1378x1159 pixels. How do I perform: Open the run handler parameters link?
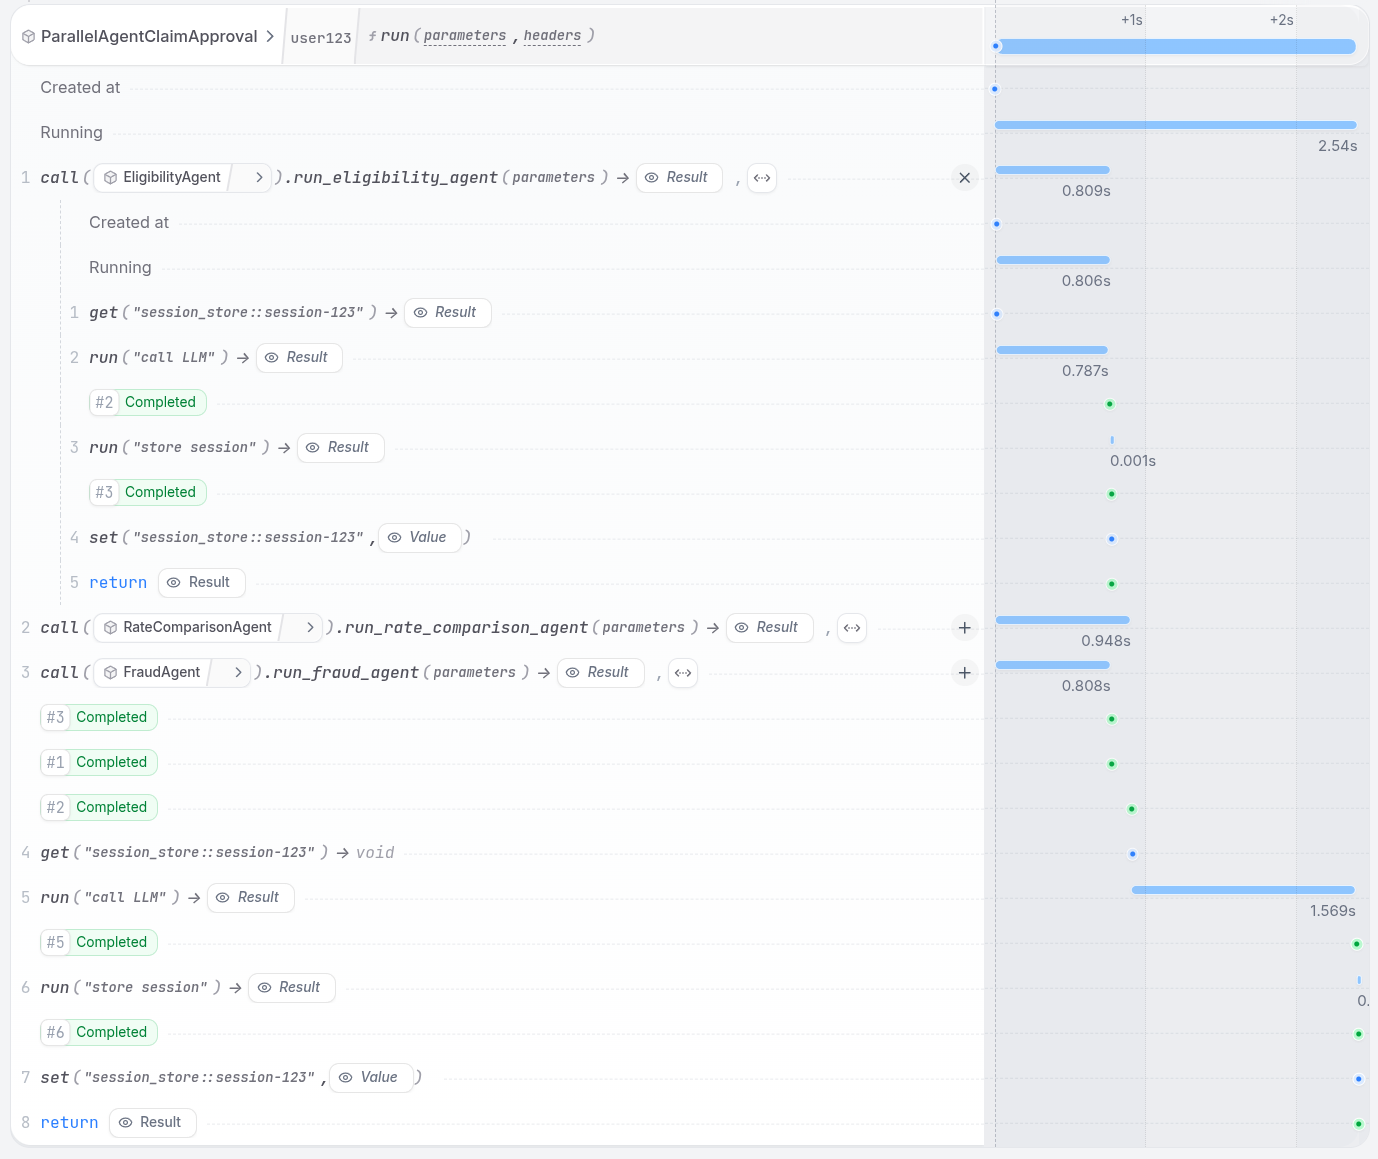coord(465,36)
